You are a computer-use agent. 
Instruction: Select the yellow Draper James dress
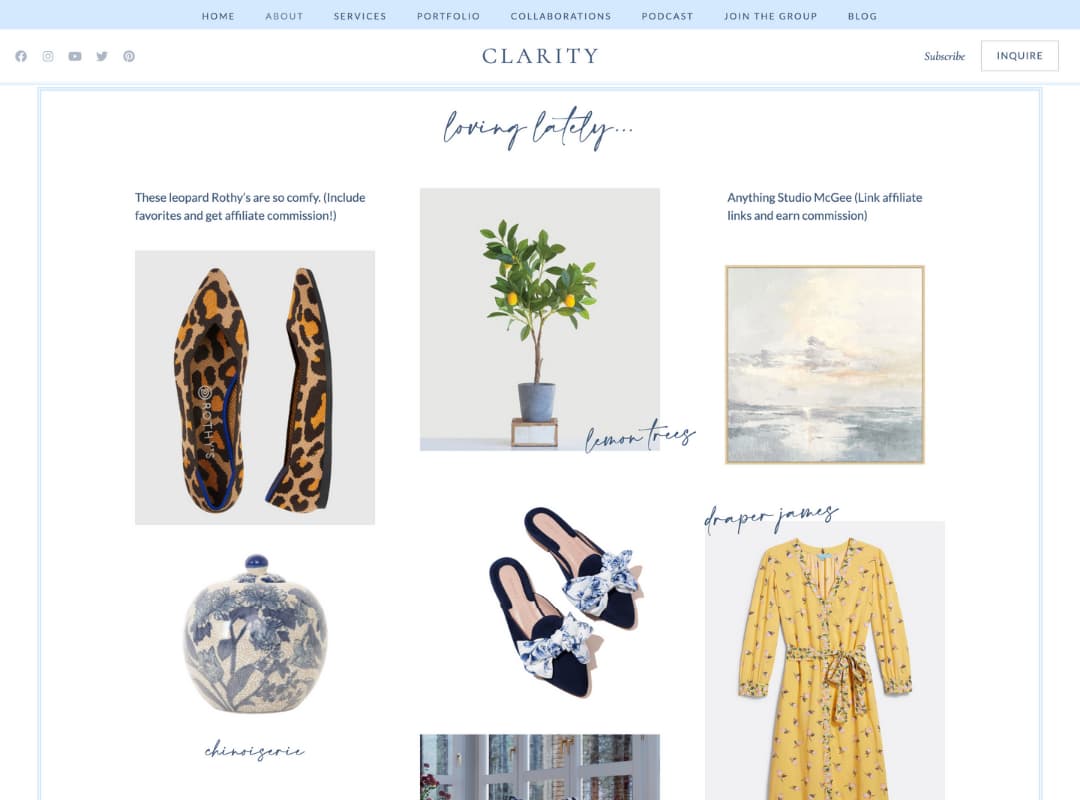[825, 660]
